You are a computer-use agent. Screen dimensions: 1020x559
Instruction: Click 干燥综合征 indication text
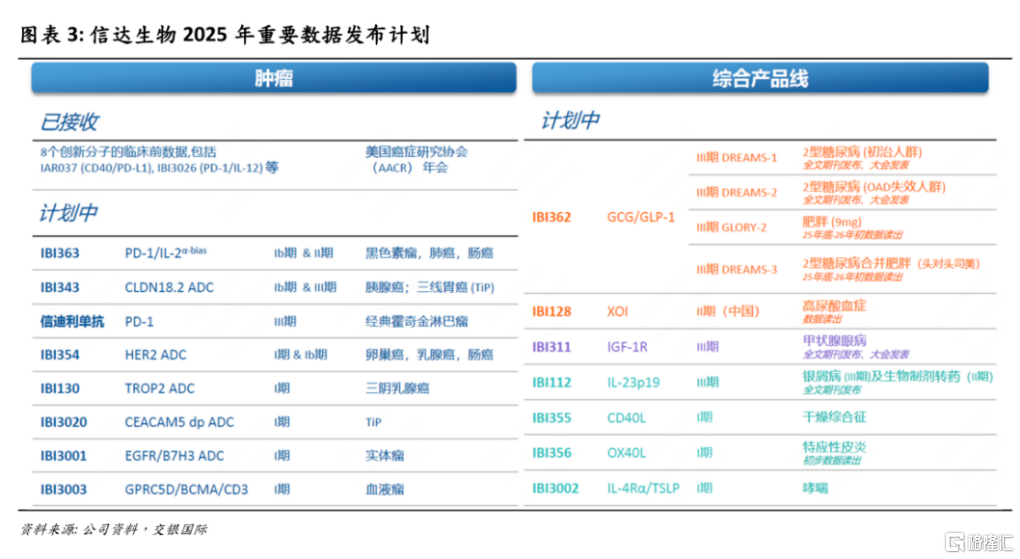click(x=834, y=418)
